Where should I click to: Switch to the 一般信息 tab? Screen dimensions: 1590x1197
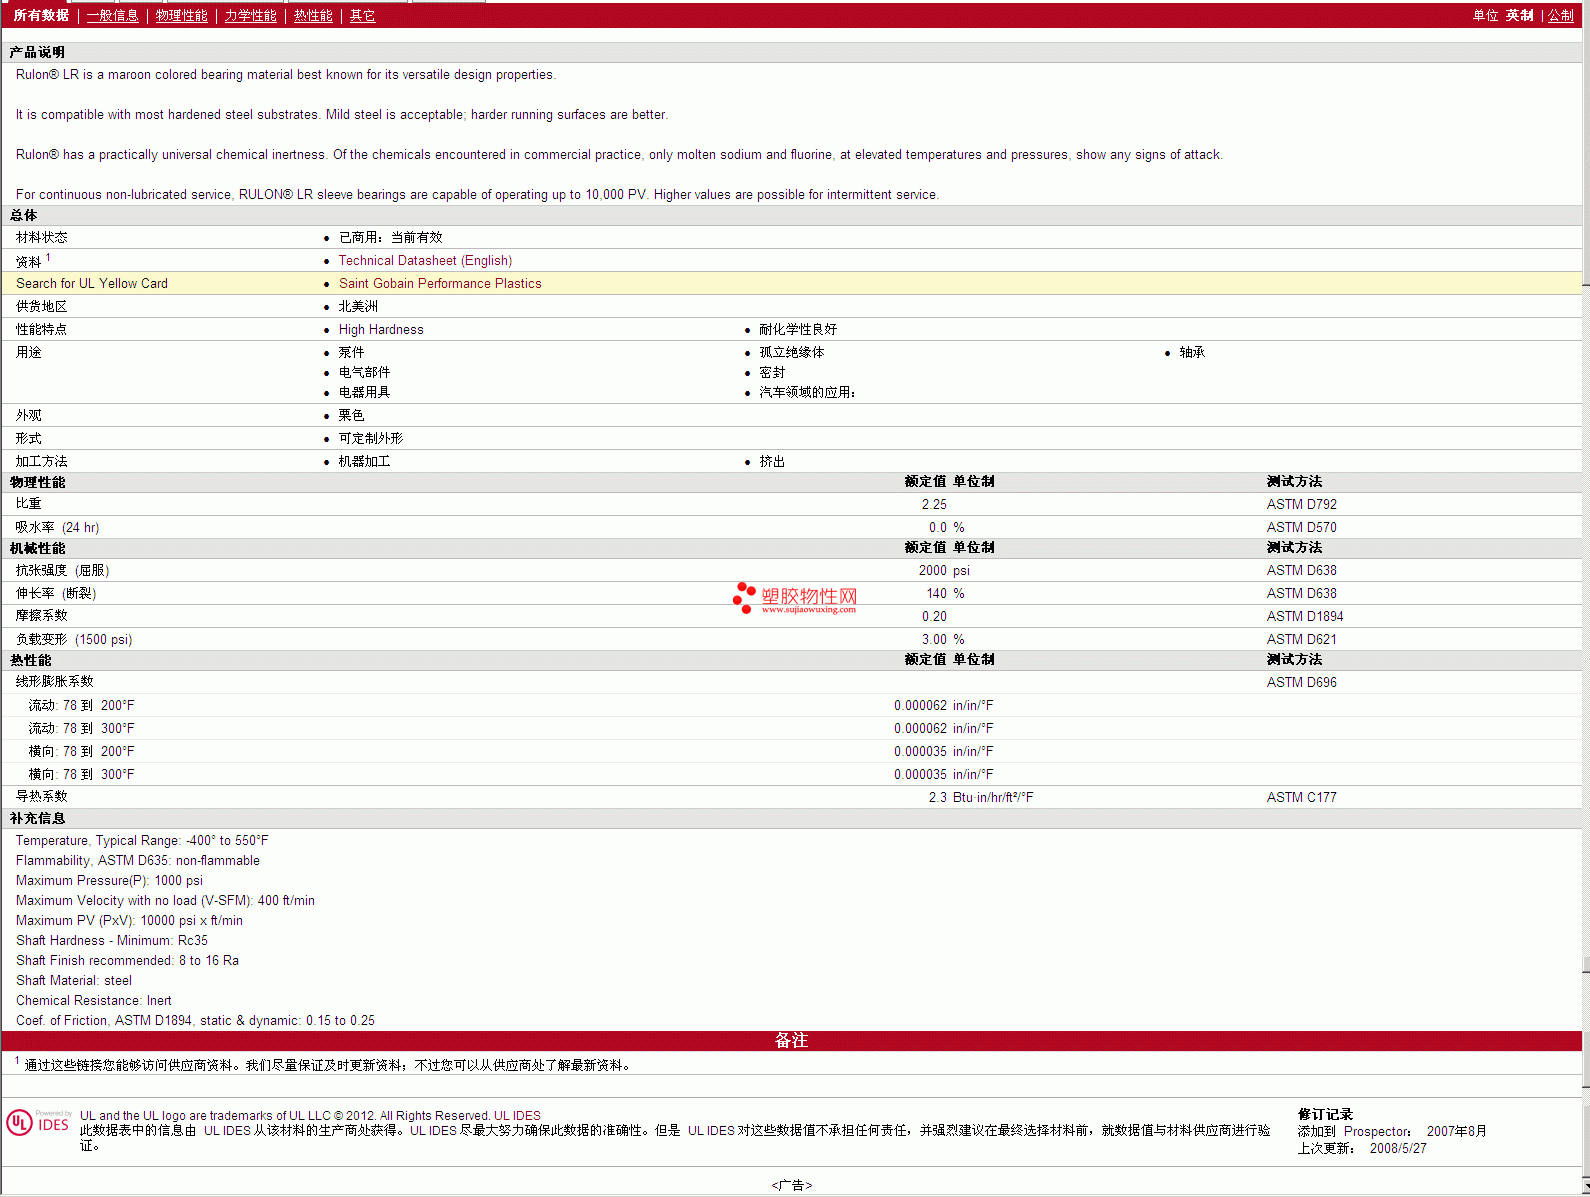point(112,15)
